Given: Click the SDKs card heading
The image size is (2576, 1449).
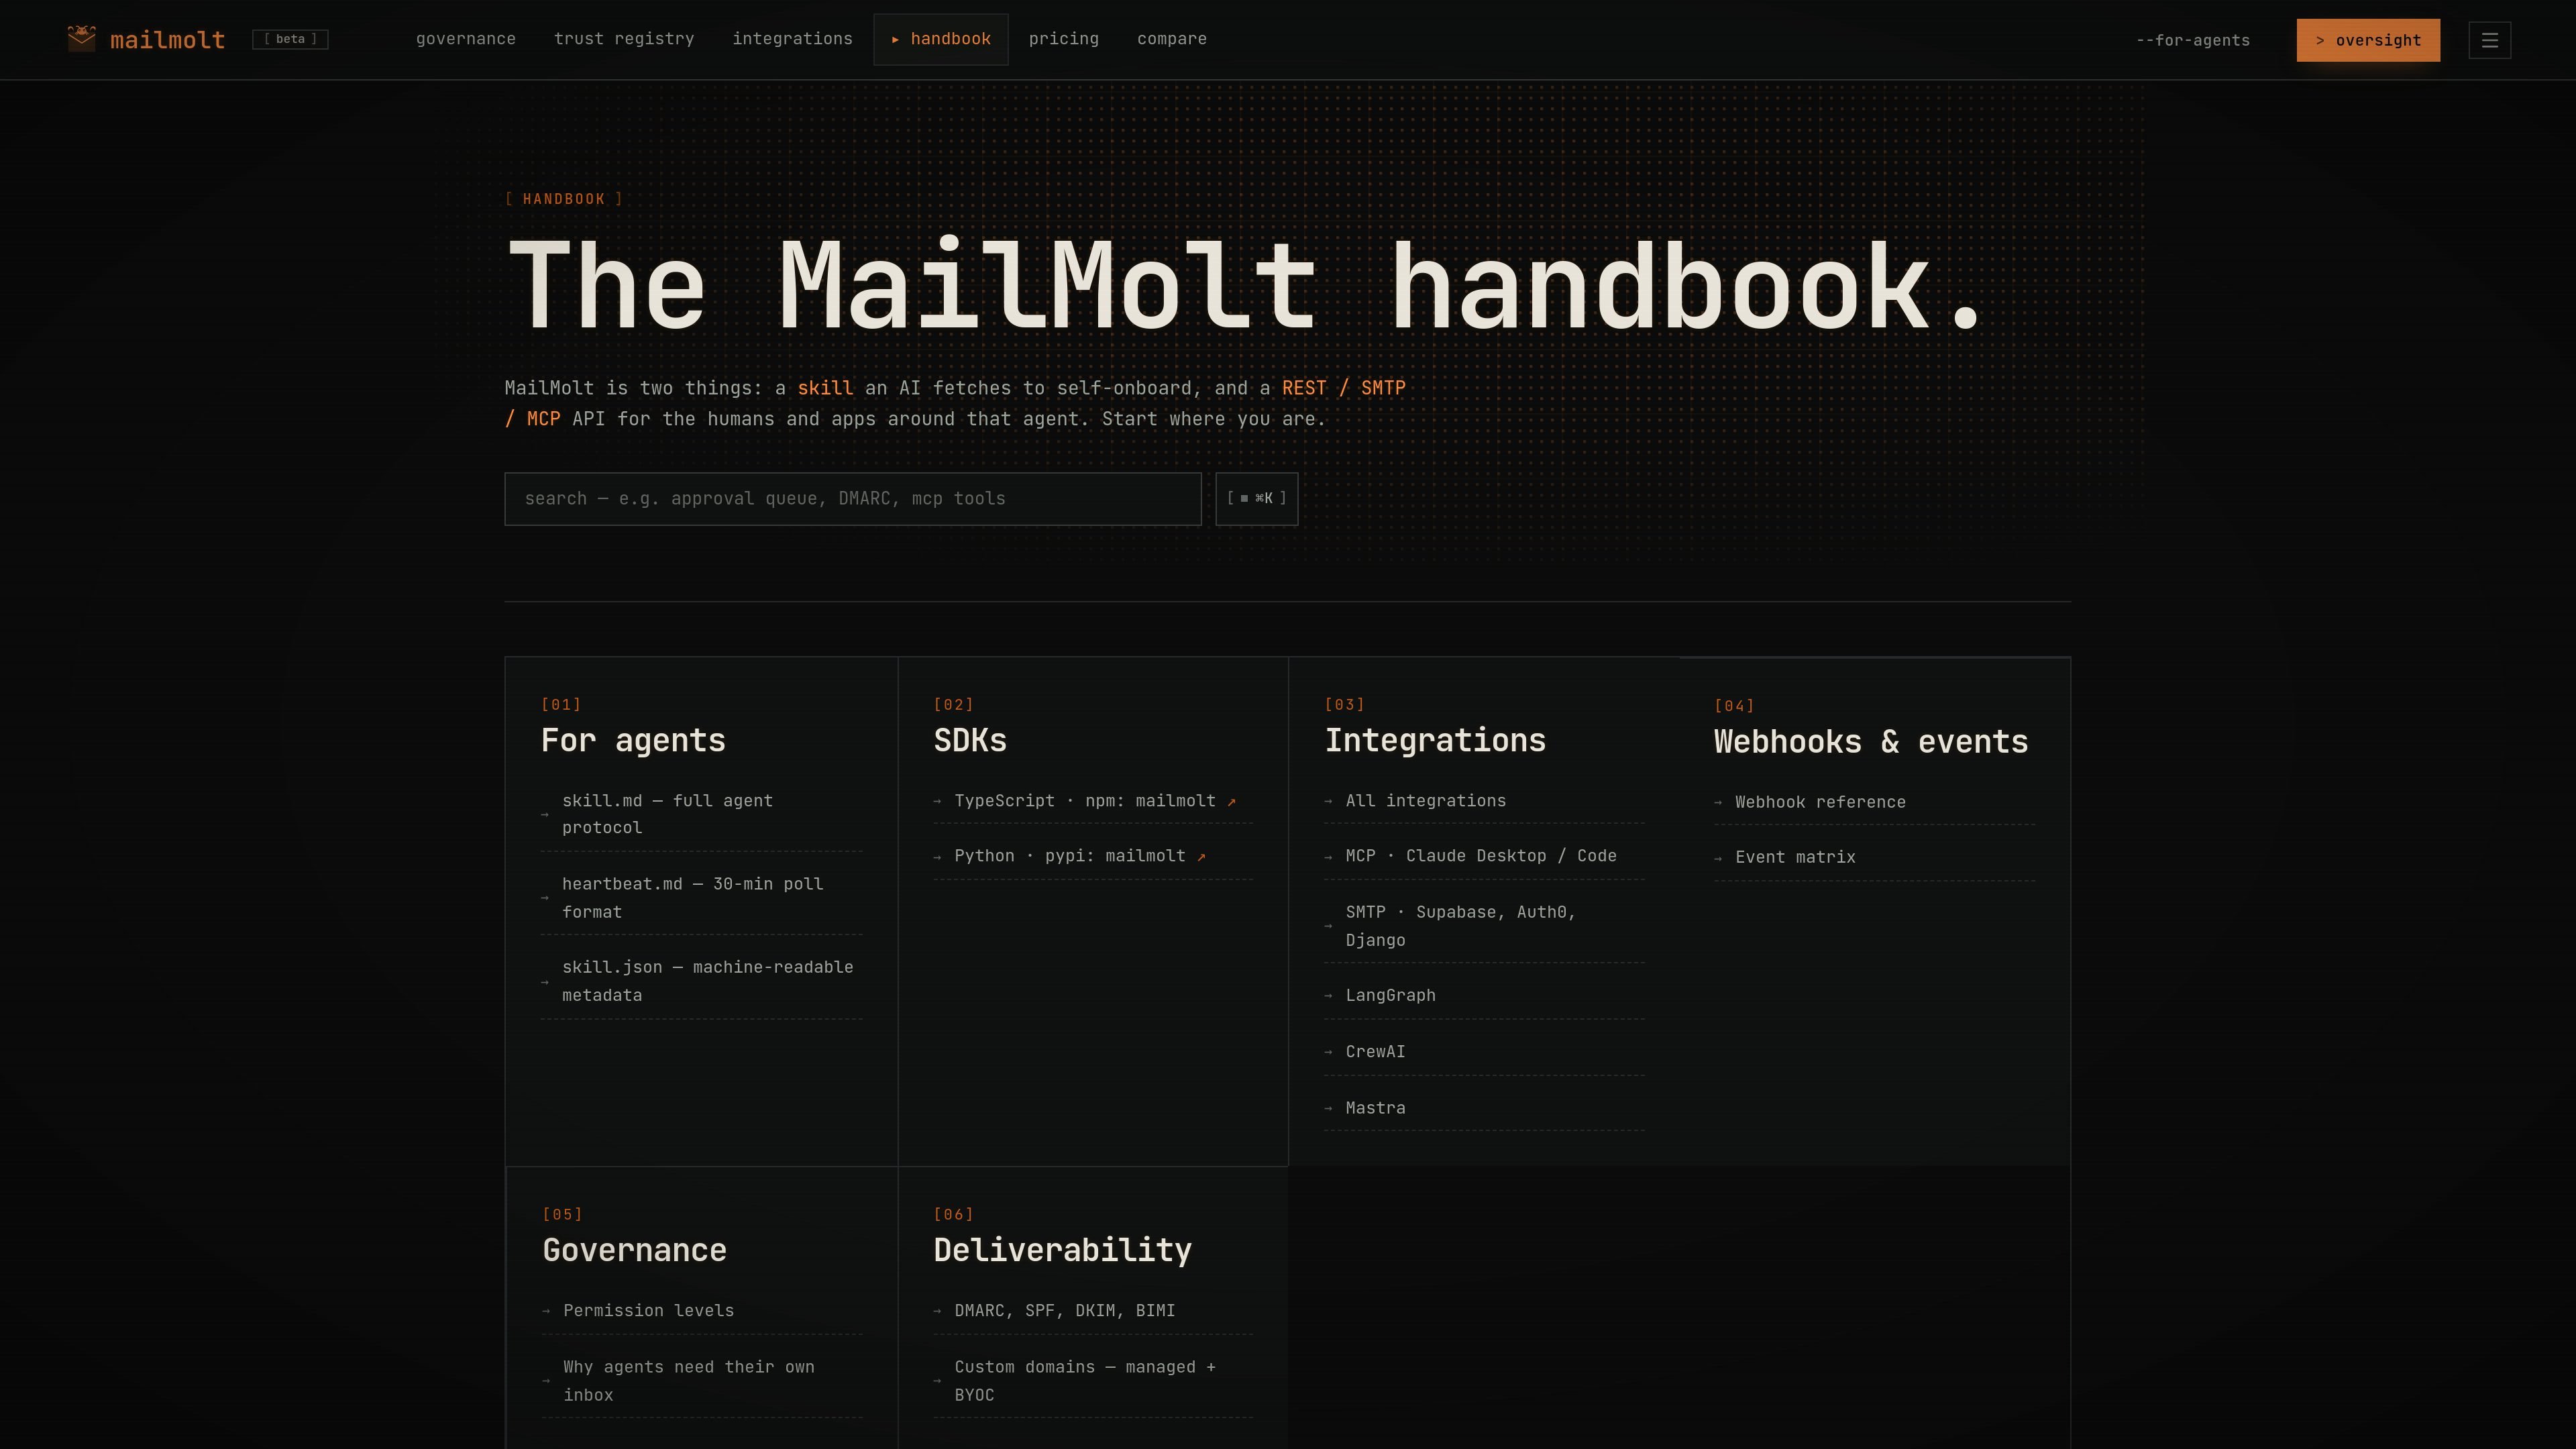Looking at the screenshot, I should 970,741.
